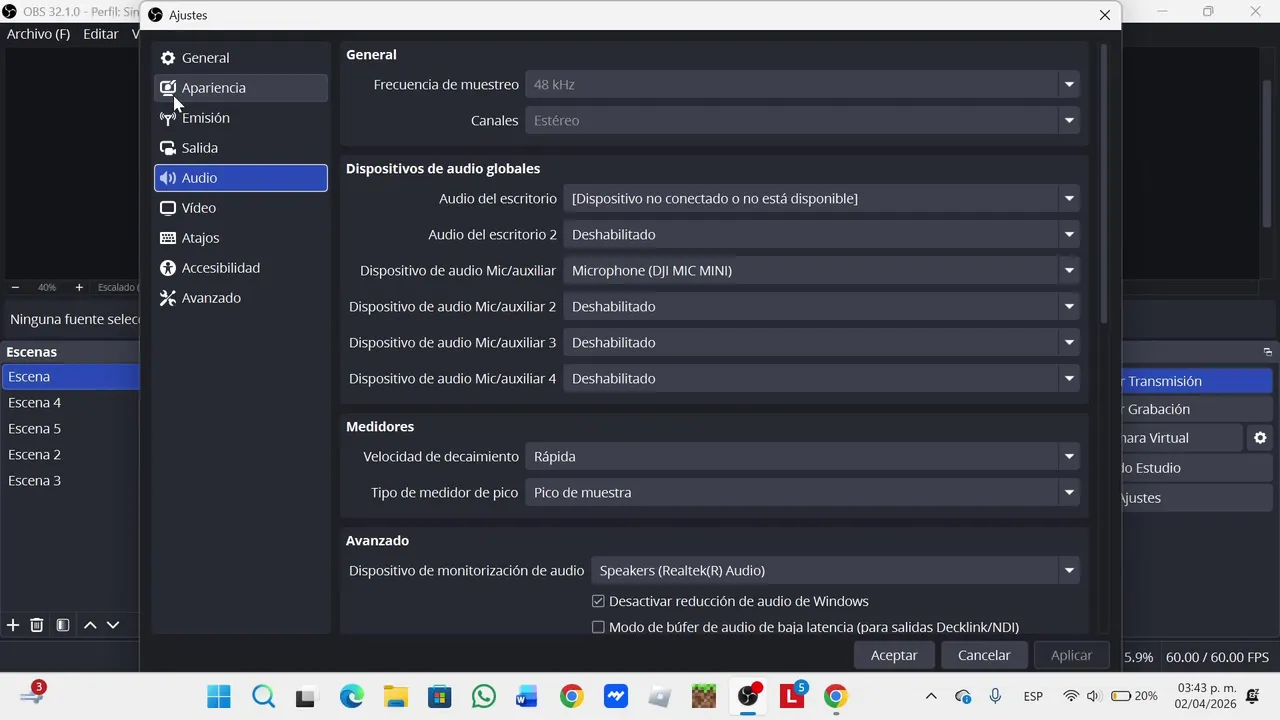Click Aplicar button
Viewport: 1280px width, 720px height.
pyautogui.click(x=1071, y=655)
